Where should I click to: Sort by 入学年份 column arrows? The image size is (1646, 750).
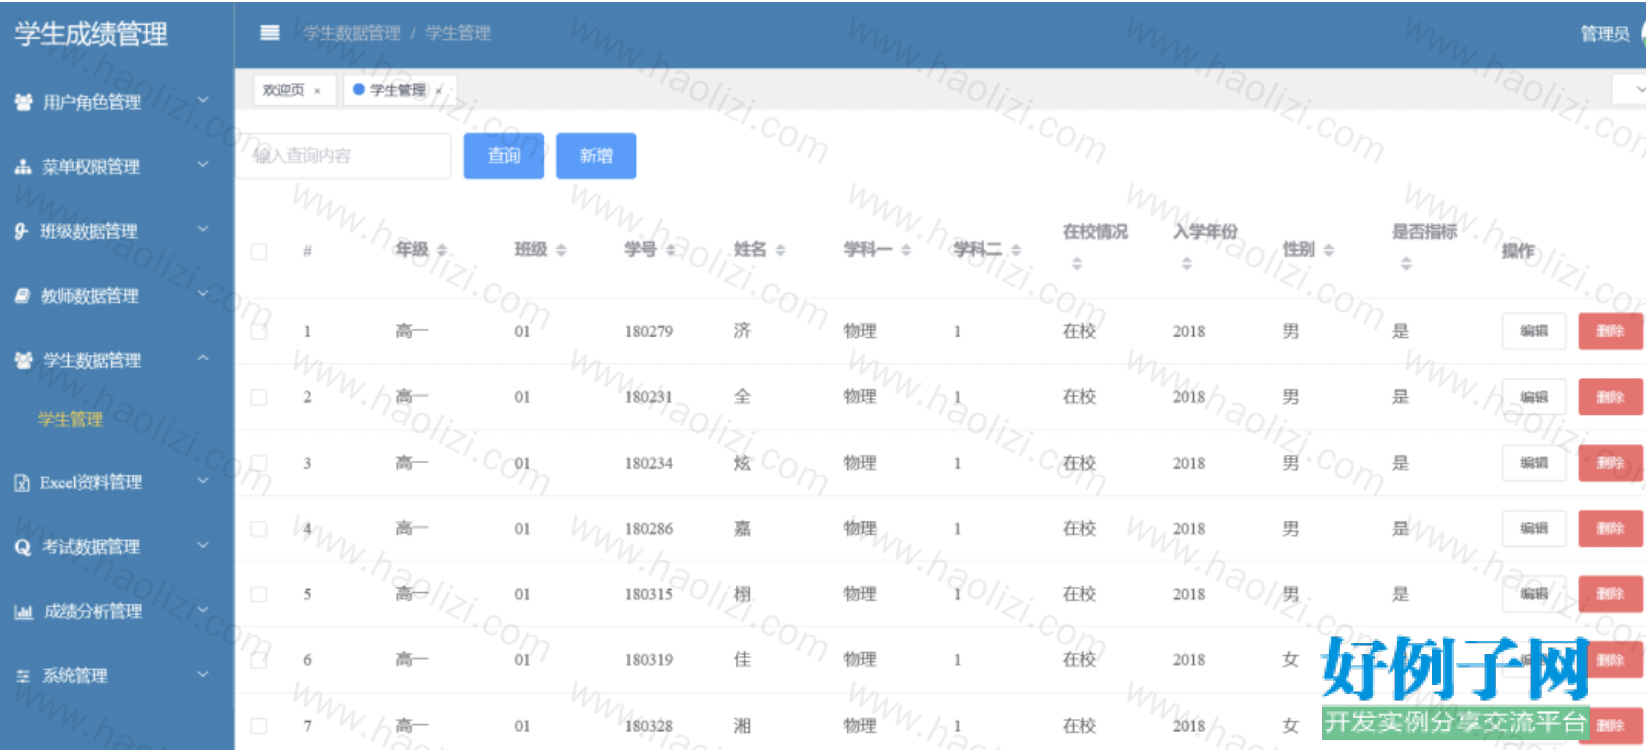pyautogui.click(x=1186, y=264)
